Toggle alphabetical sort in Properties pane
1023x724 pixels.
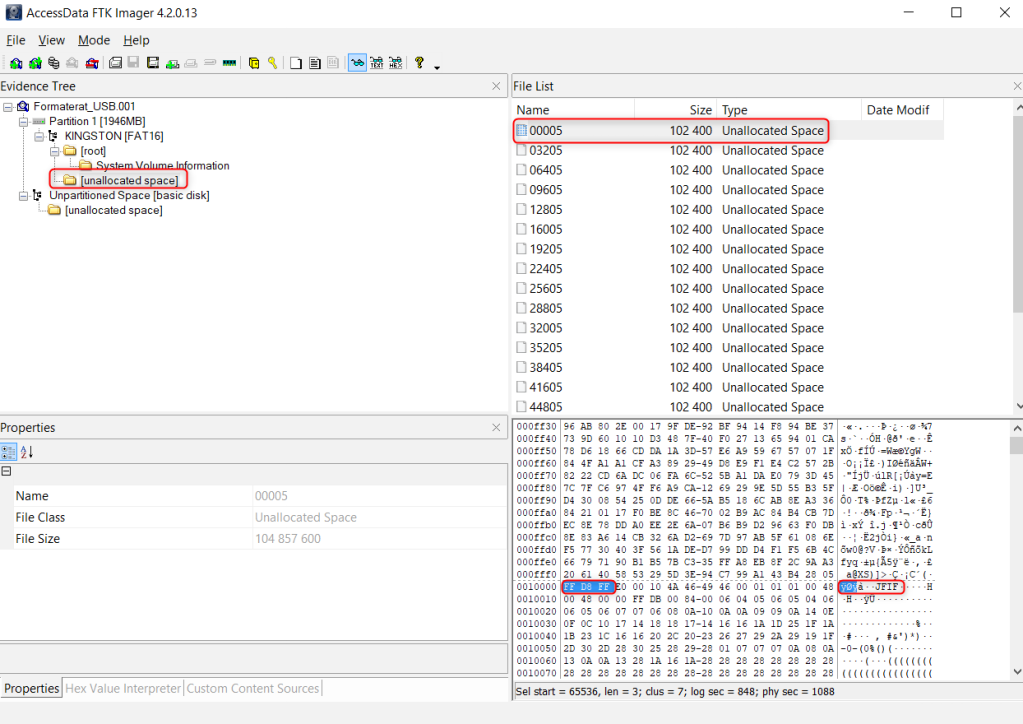26,451
